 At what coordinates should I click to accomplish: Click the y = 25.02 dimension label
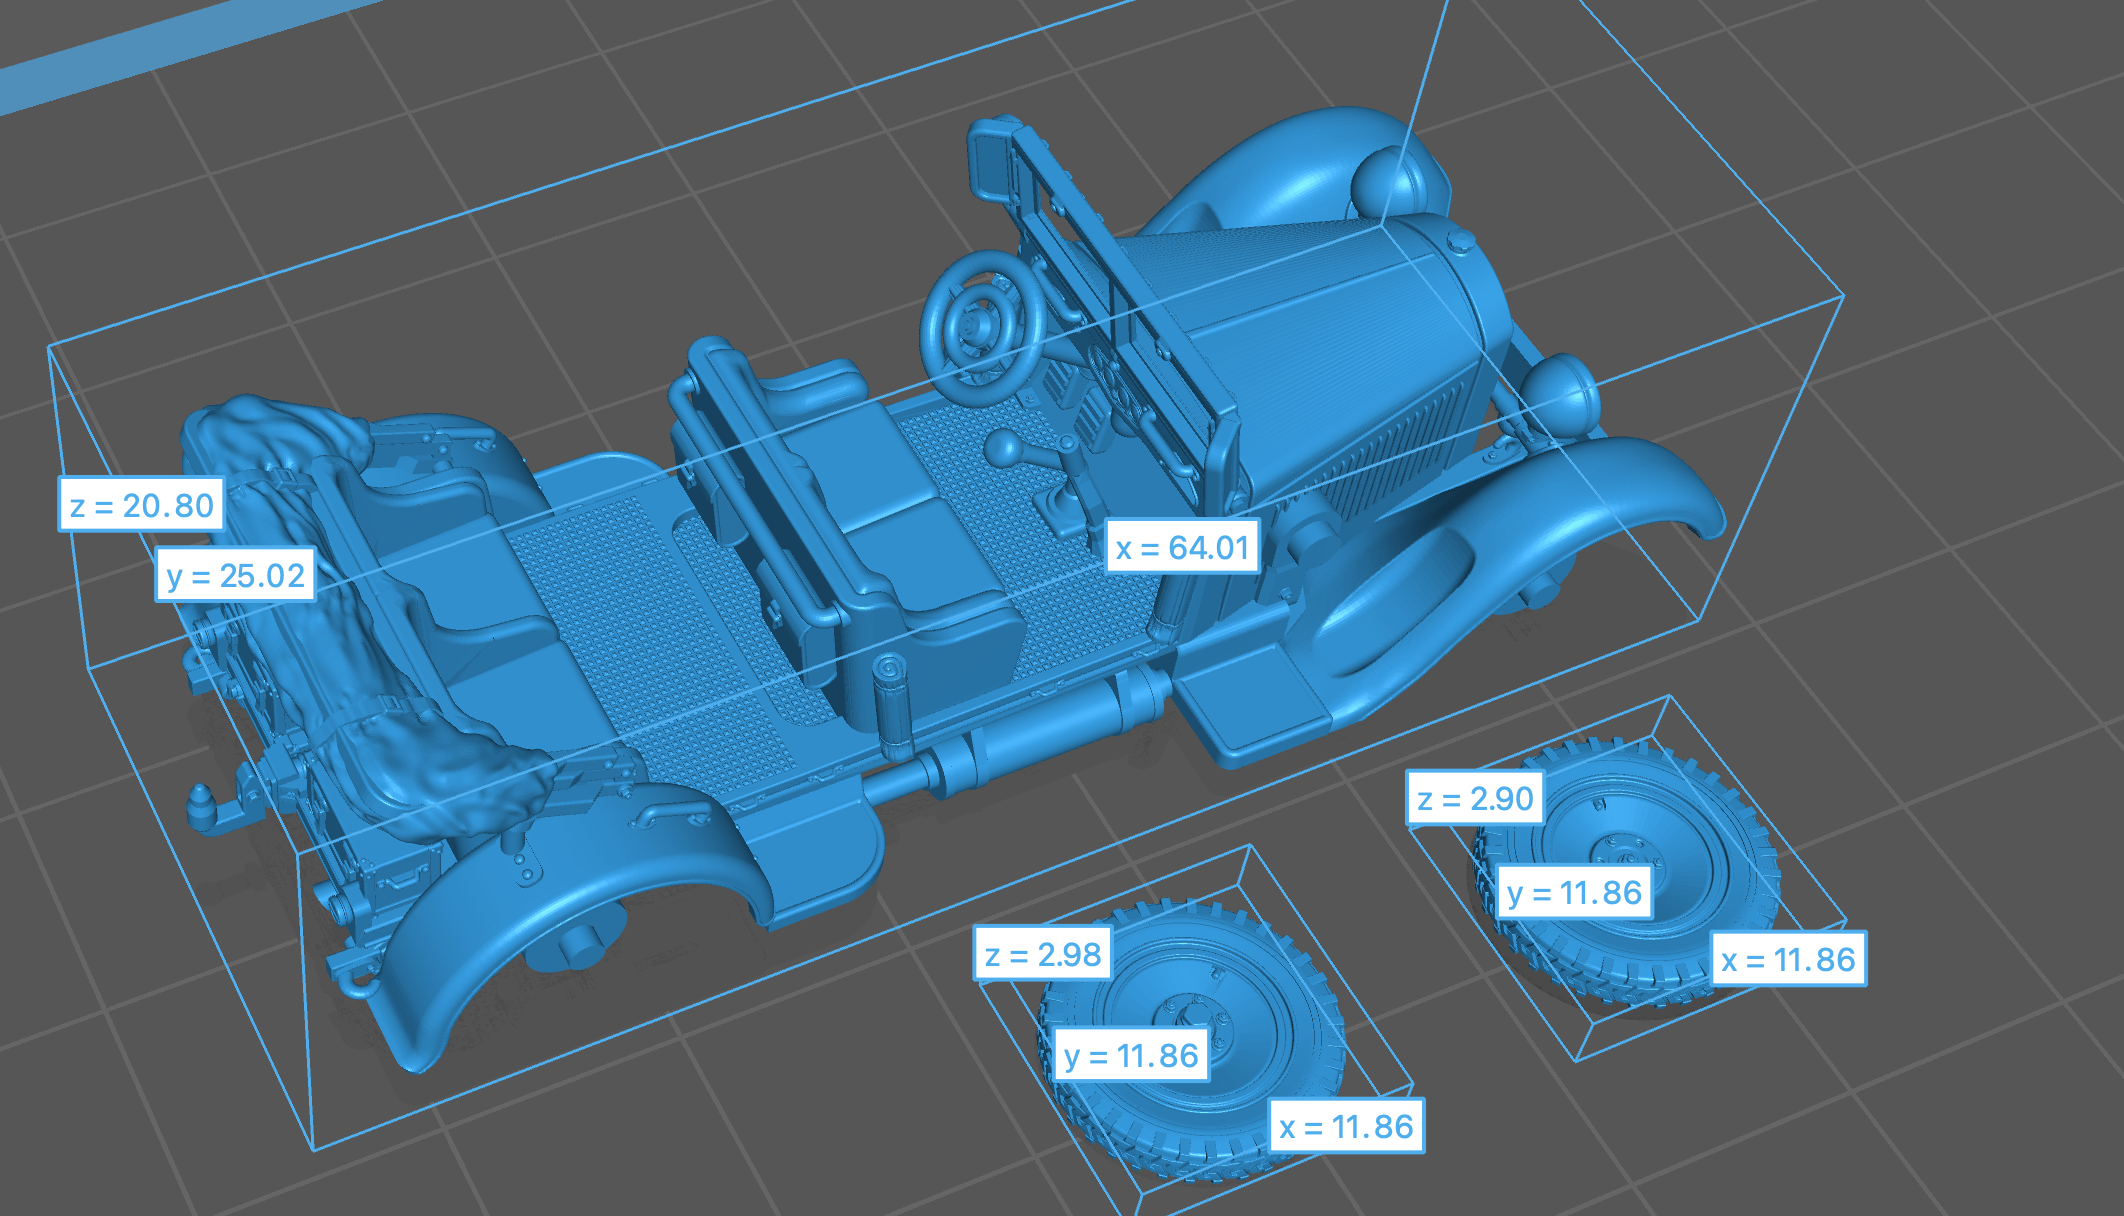235,575
